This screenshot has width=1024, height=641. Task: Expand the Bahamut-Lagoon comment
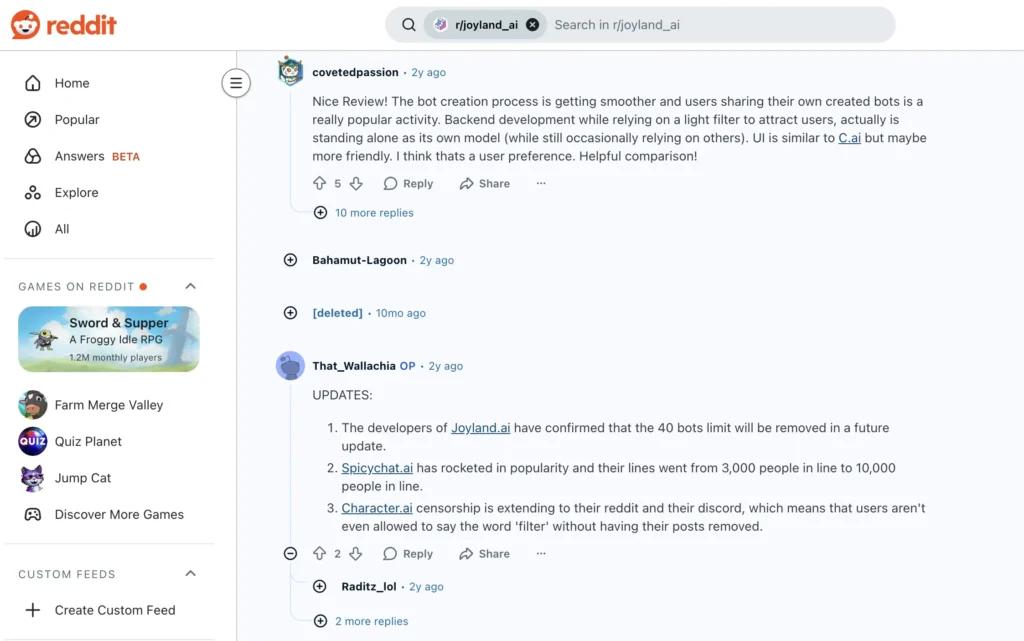290,260
